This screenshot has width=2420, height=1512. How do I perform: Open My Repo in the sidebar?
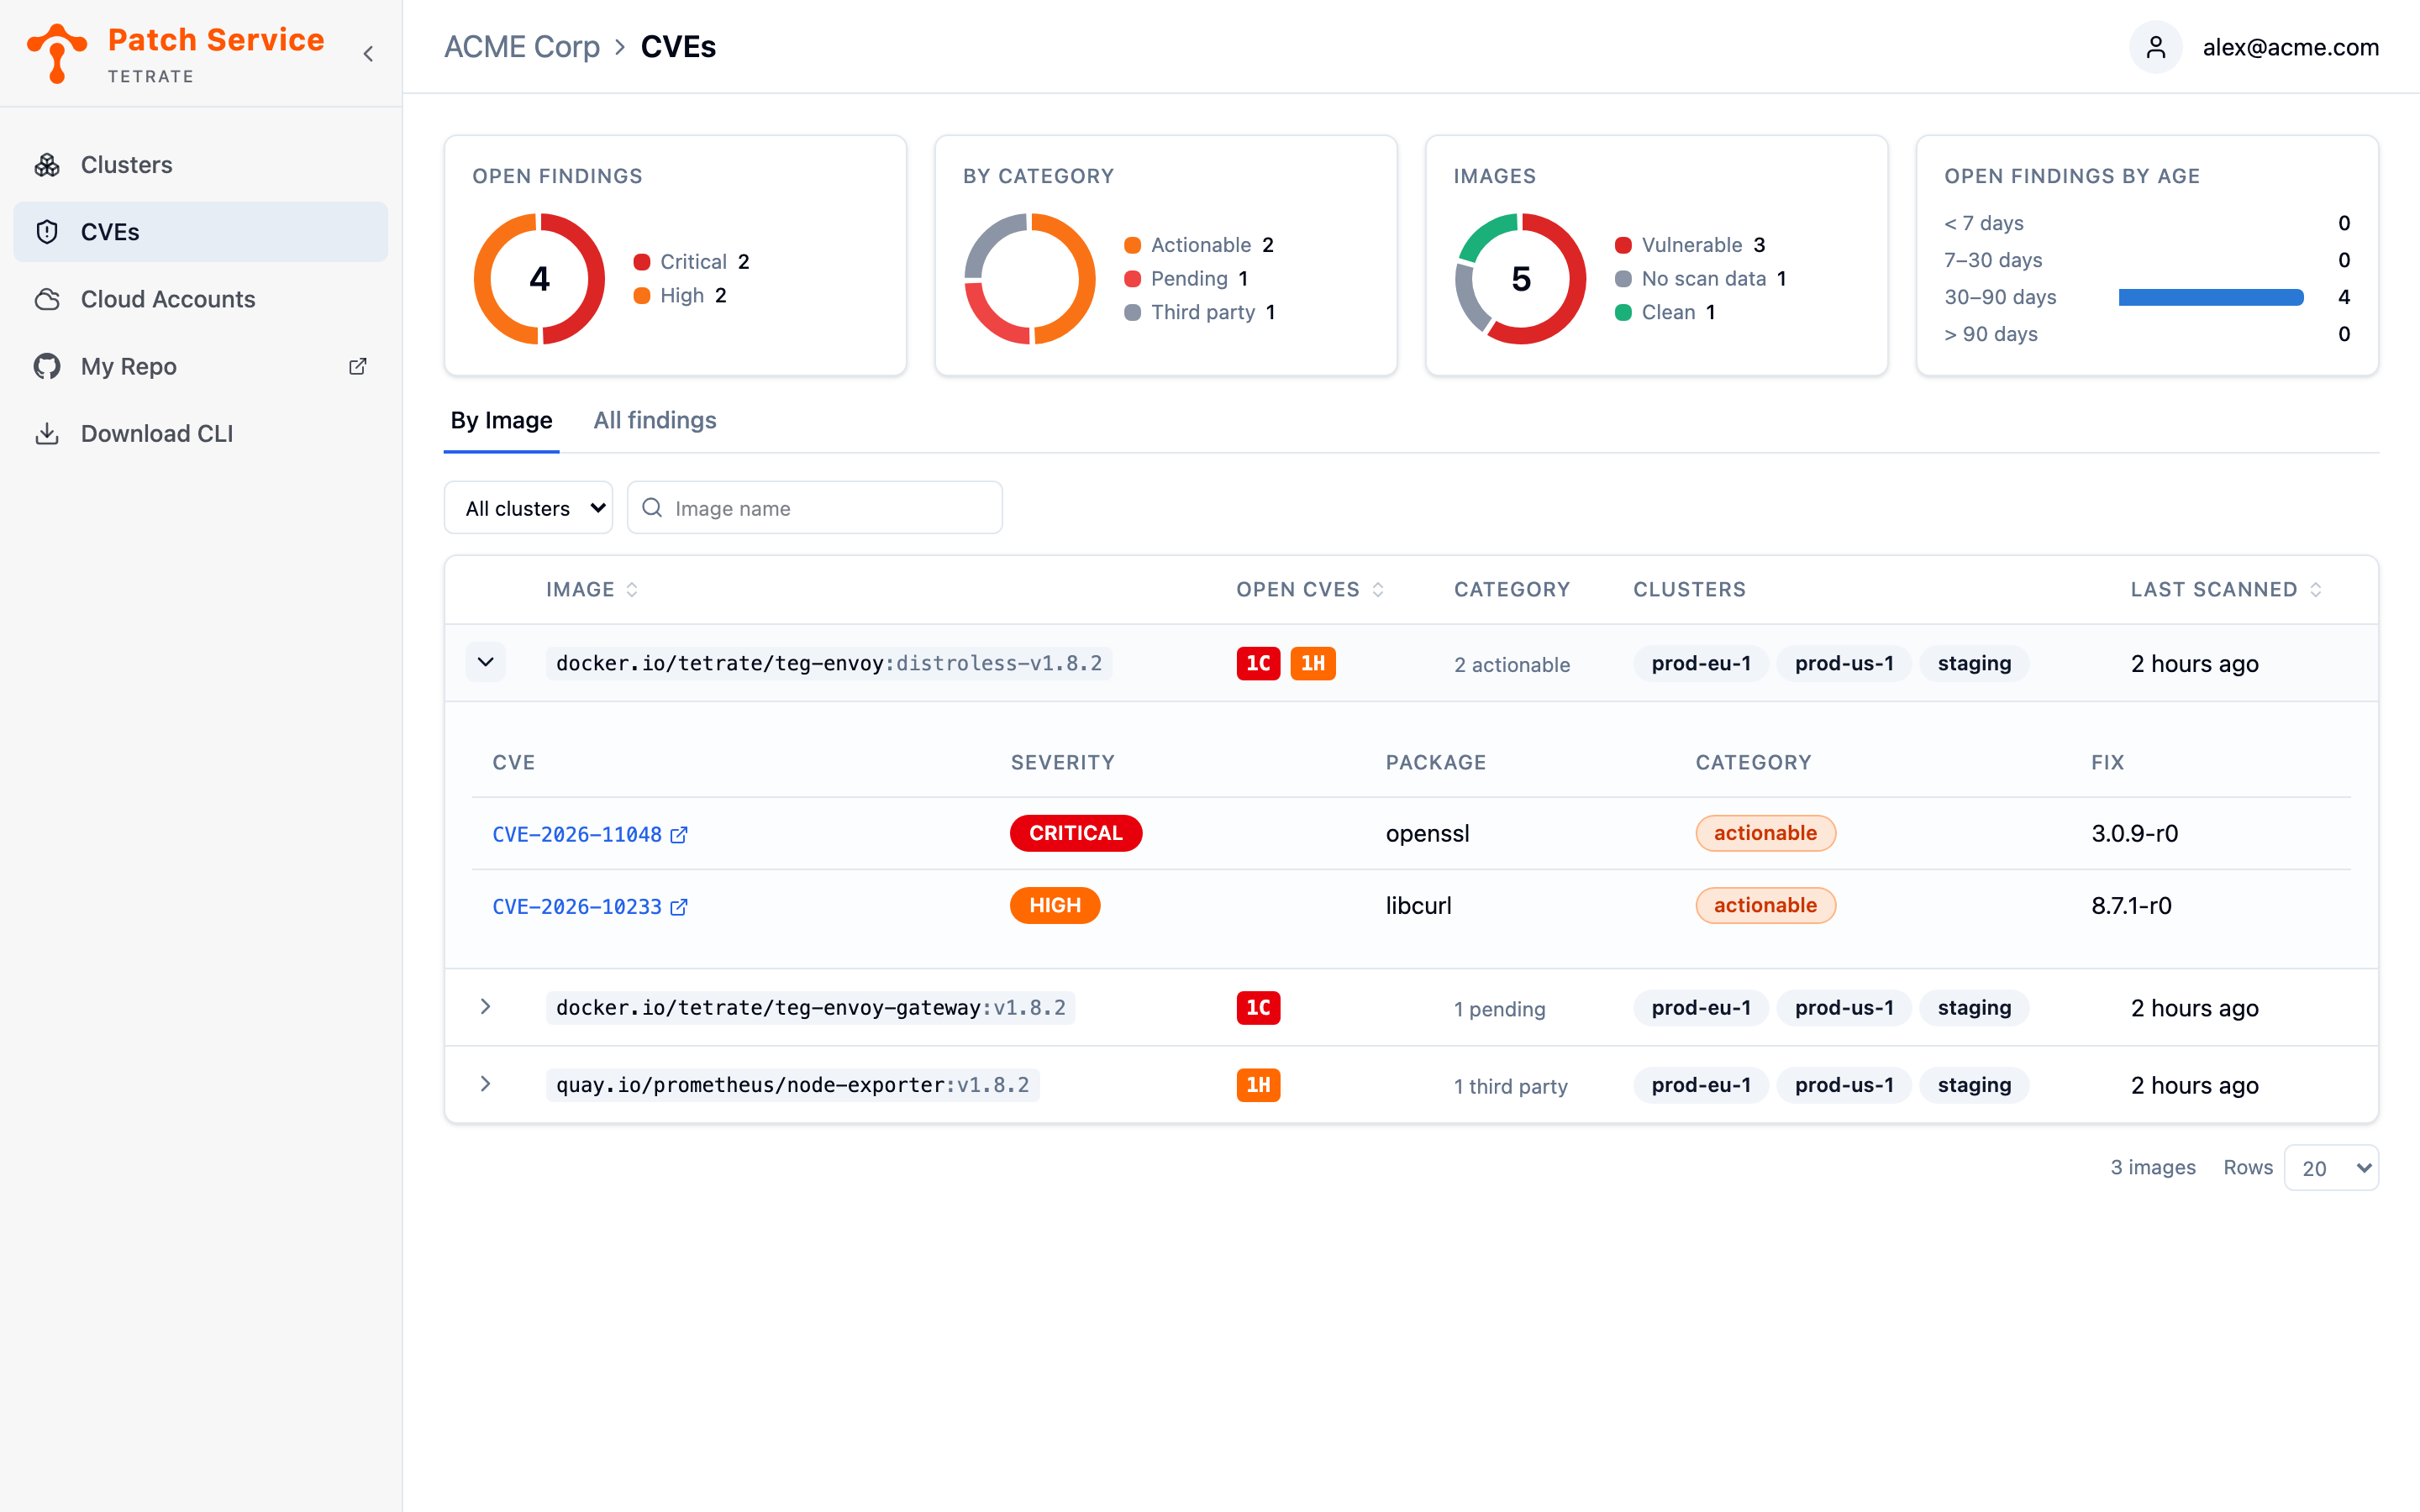200,366
